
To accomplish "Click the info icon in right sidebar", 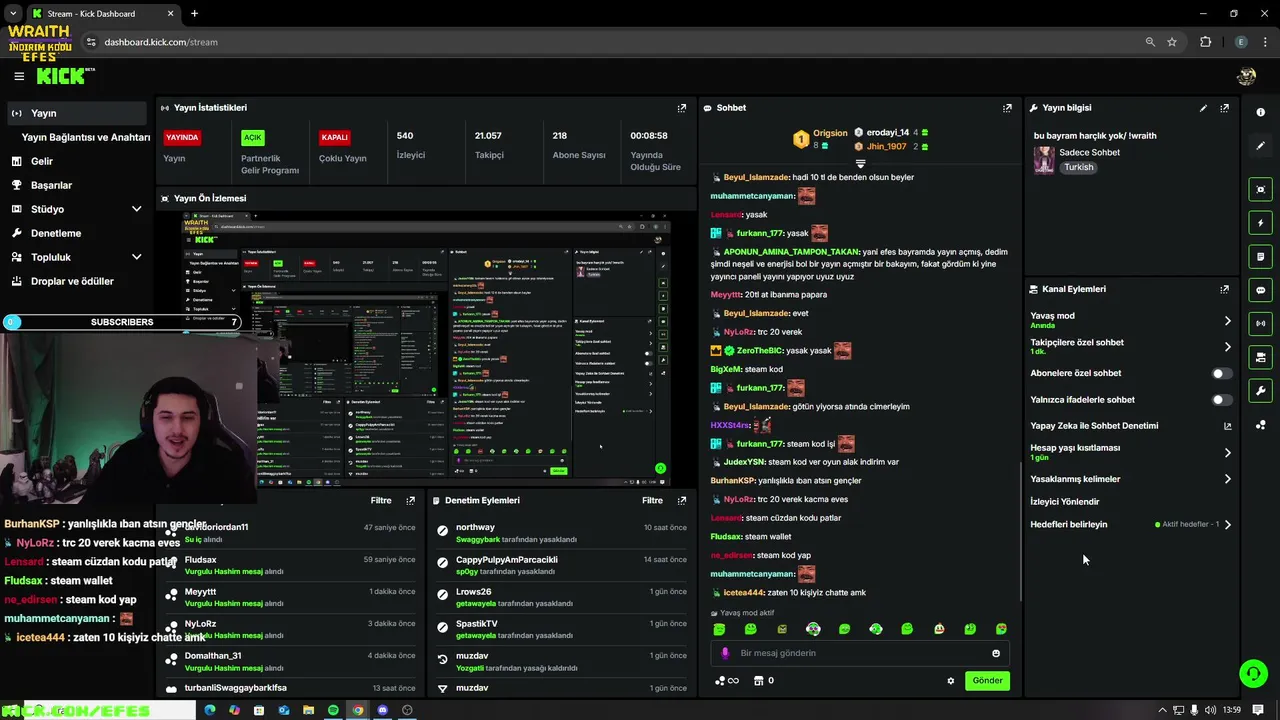I will point(1260,112).
